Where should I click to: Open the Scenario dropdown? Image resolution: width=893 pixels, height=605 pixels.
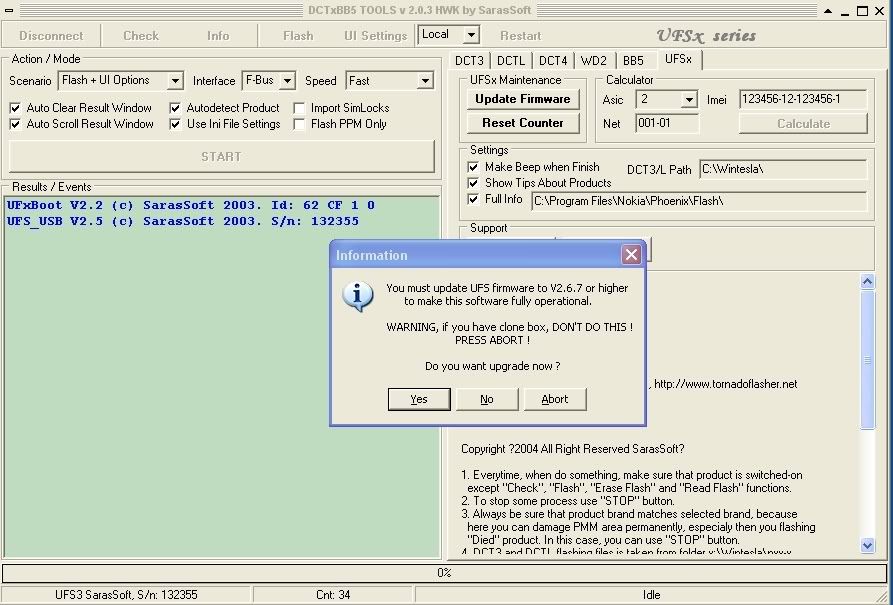tap(175, 81)
